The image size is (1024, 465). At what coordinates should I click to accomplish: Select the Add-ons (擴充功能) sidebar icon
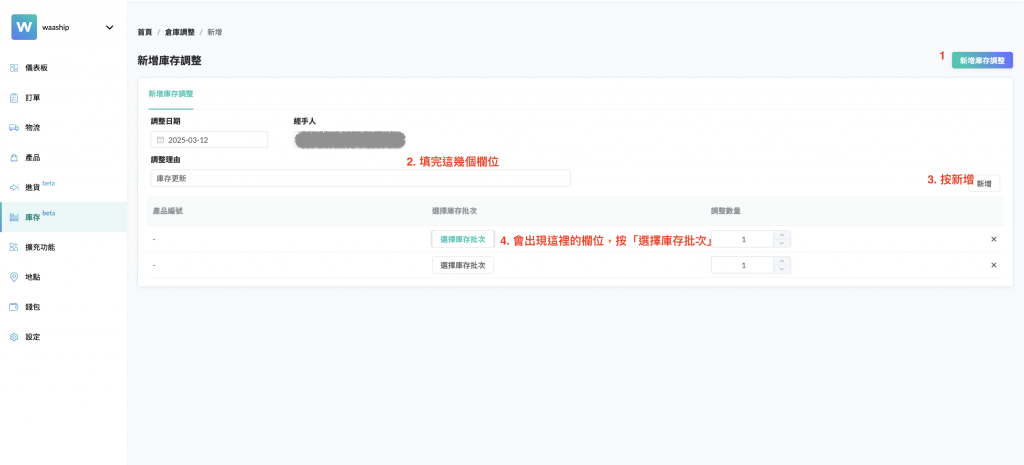pos(14,247)
